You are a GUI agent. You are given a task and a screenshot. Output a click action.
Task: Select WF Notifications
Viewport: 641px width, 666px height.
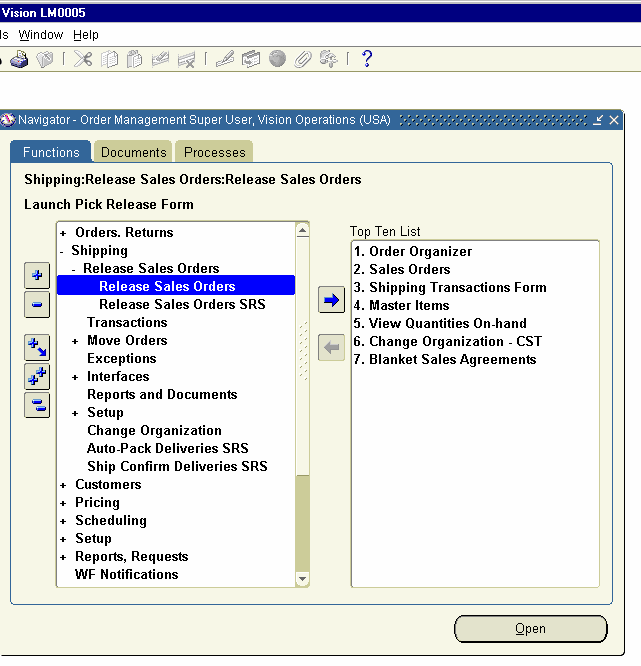click(x=127, y=575)
